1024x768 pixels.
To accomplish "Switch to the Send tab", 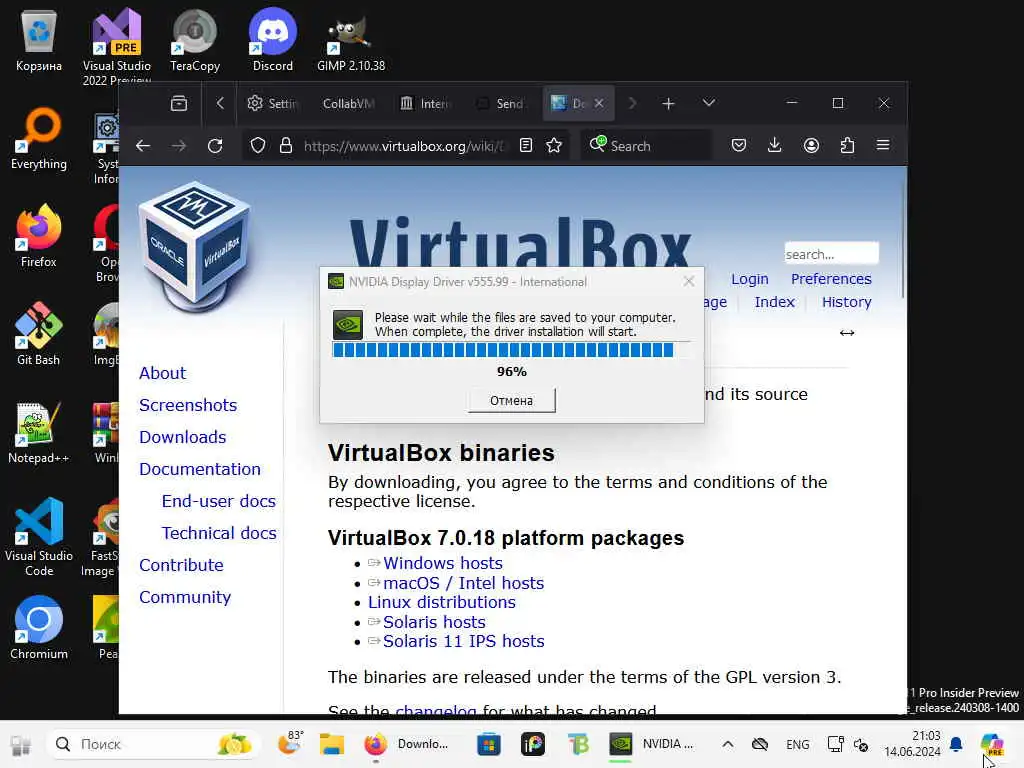I will coord(502,103).
